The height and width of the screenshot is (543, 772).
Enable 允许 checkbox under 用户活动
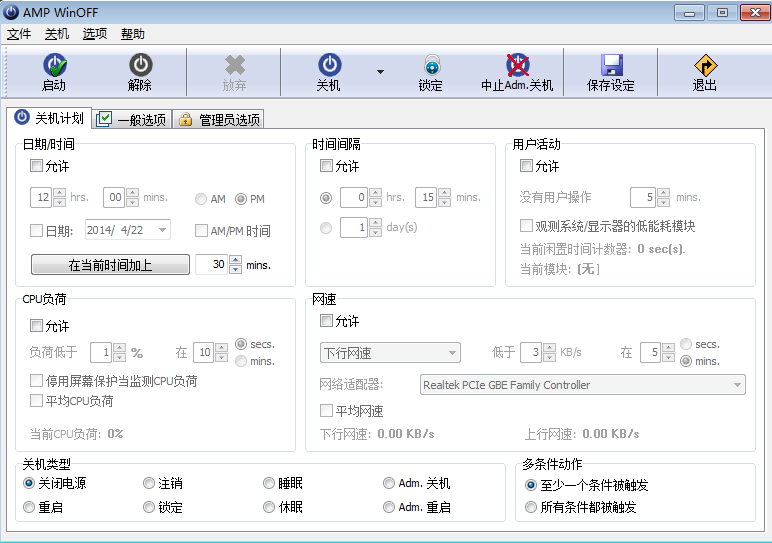click(527, 166)
